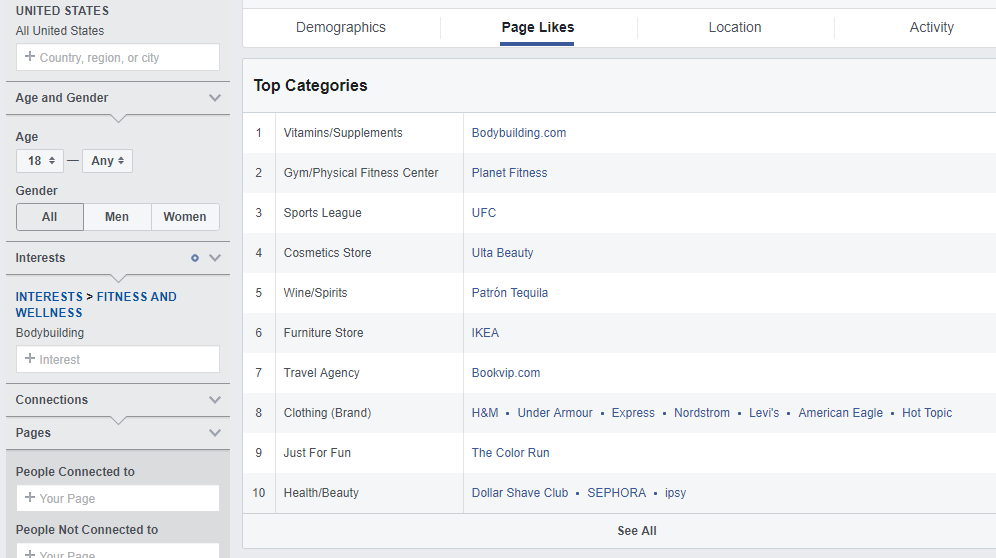The height and width of the screenshot is (558, 996).
Task: Open the H&M page link
Action: [485, 413]
